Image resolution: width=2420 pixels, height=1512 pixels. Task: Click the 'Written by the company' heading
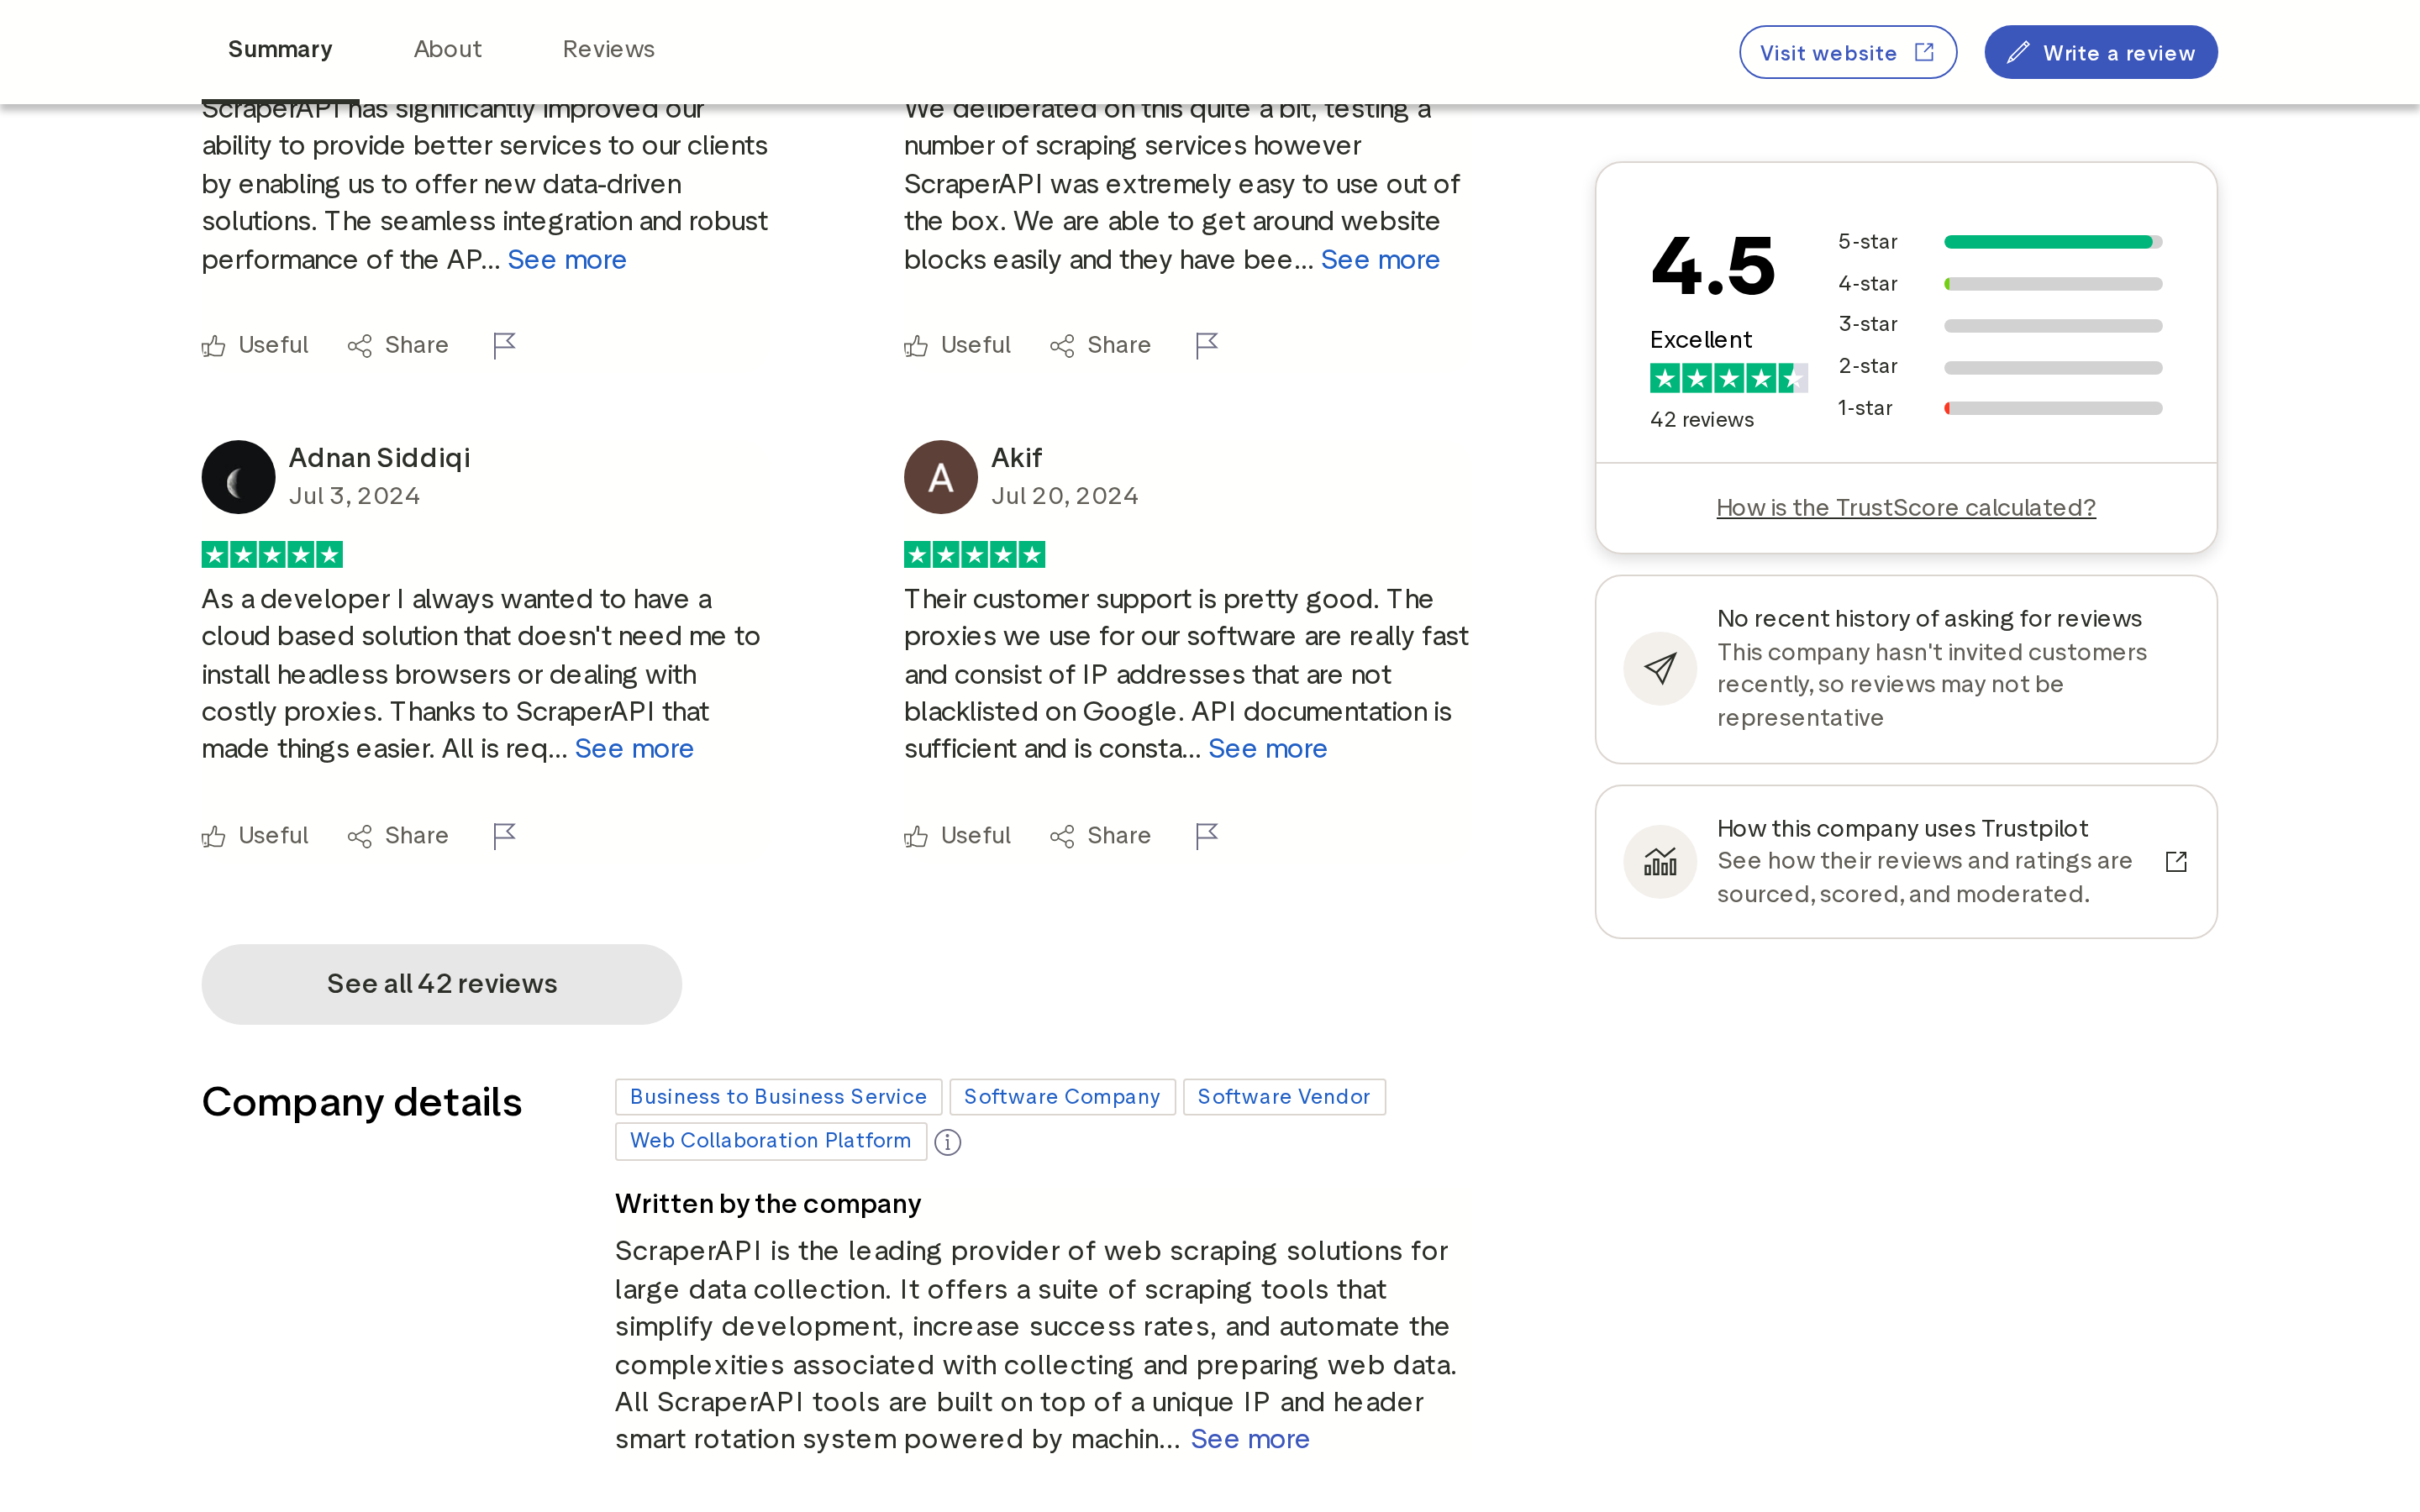(x=767, y=1203)
